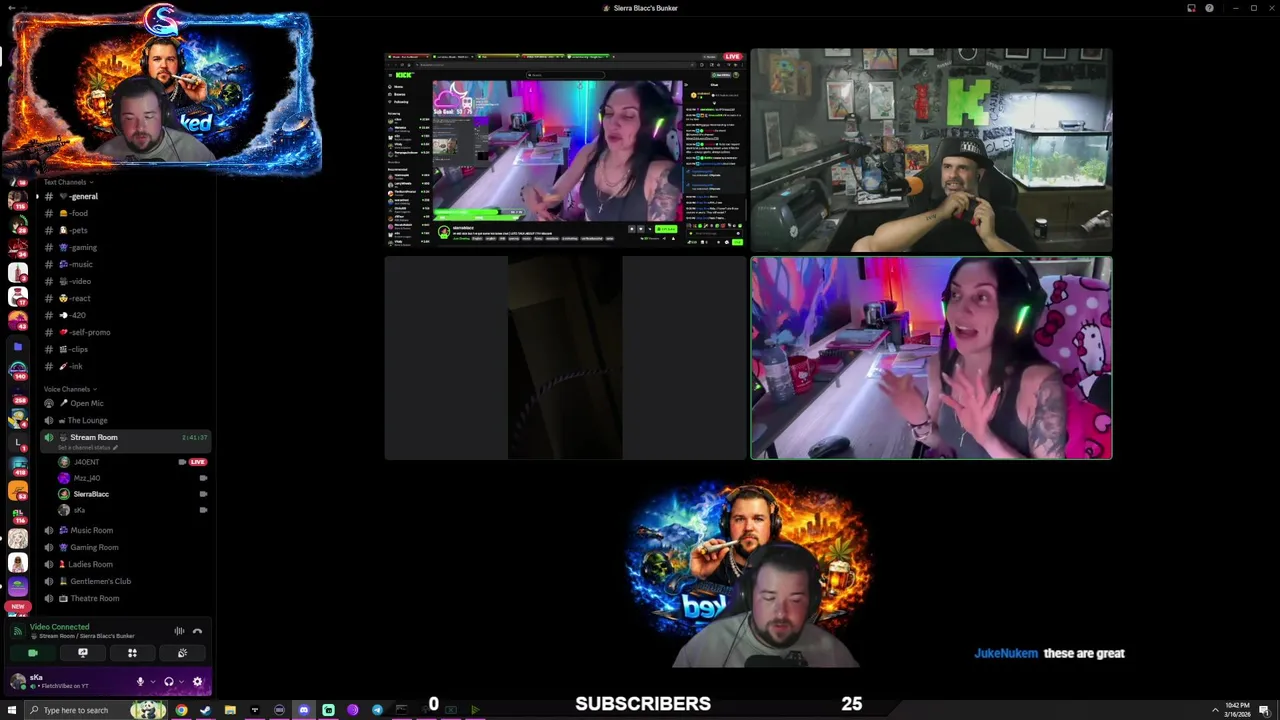The width and height of the screenshot is (1280, 720).
Task: Expand the headphones output options arrow
Action: [181, 682]
